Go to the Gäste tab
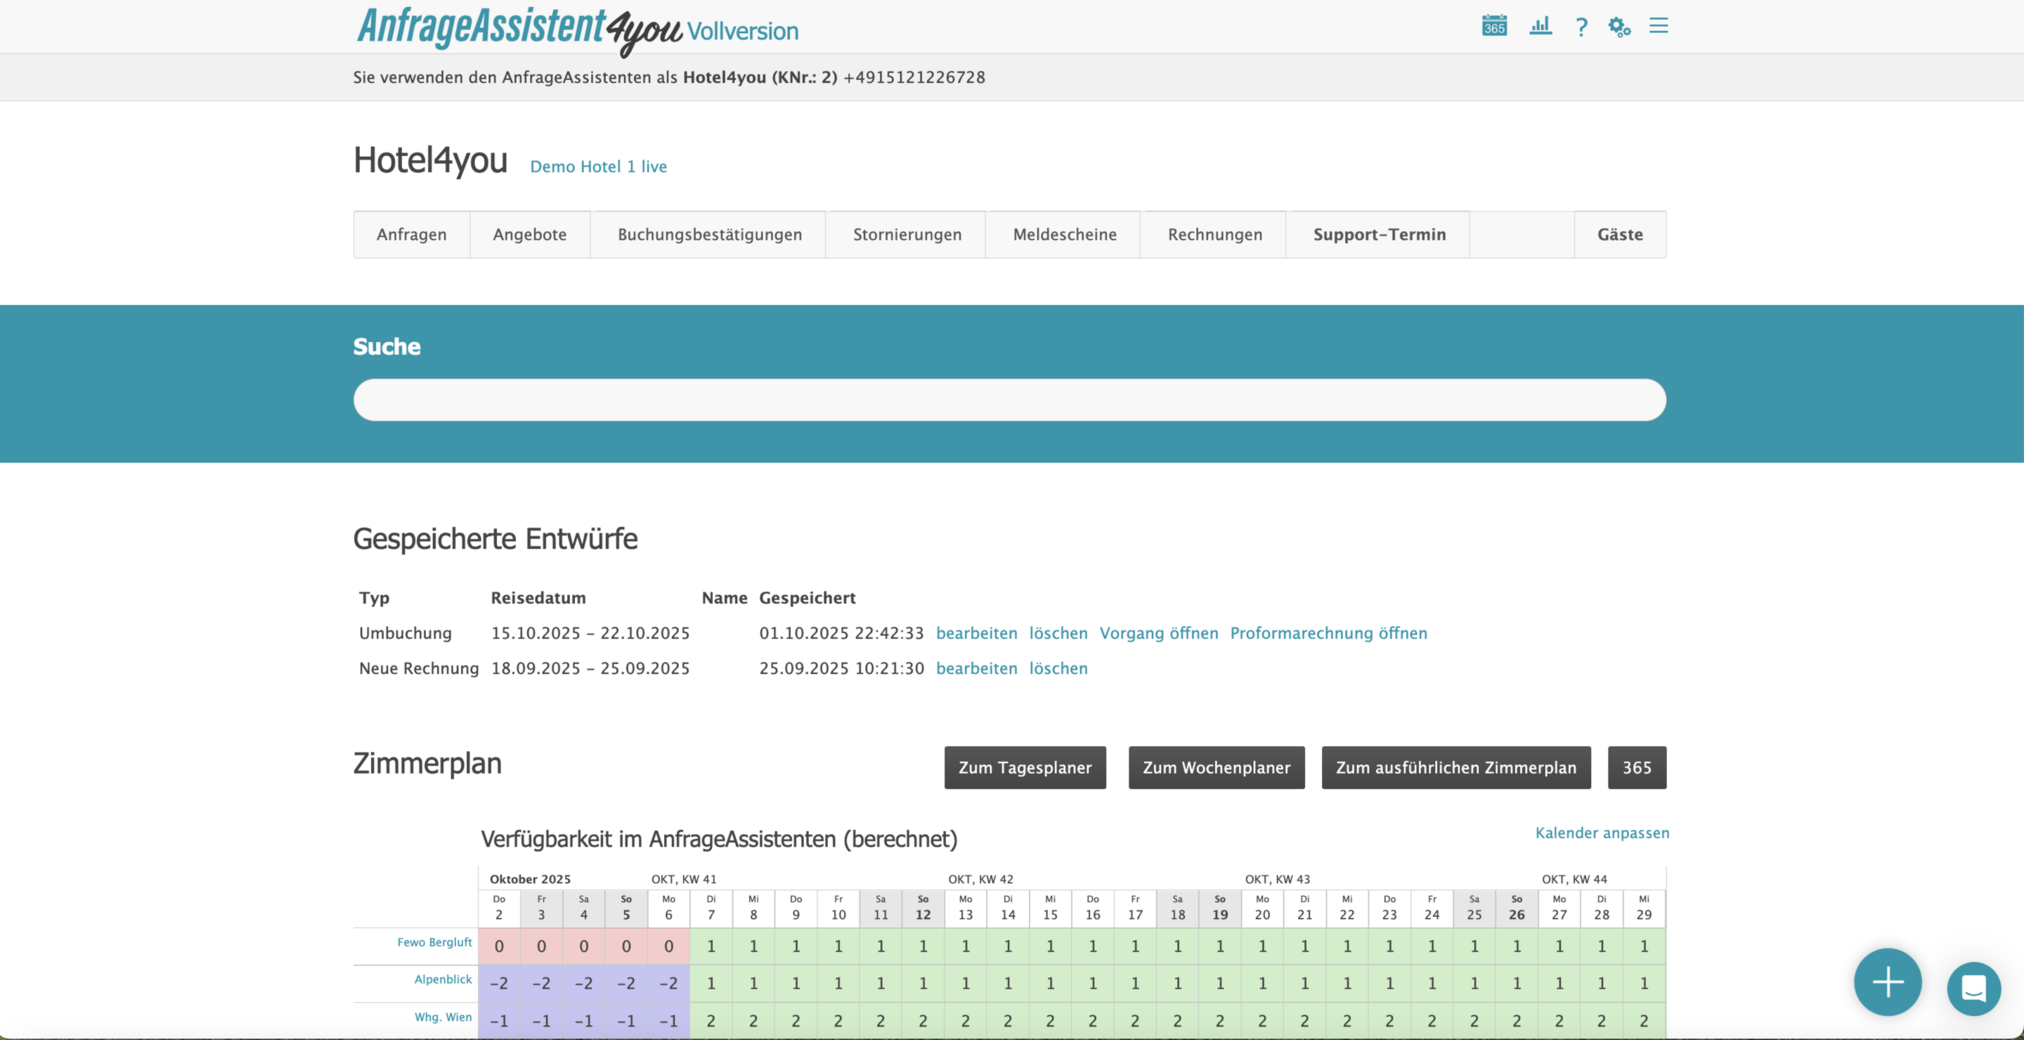The image size is (2024, 1040). point(1619,235)
